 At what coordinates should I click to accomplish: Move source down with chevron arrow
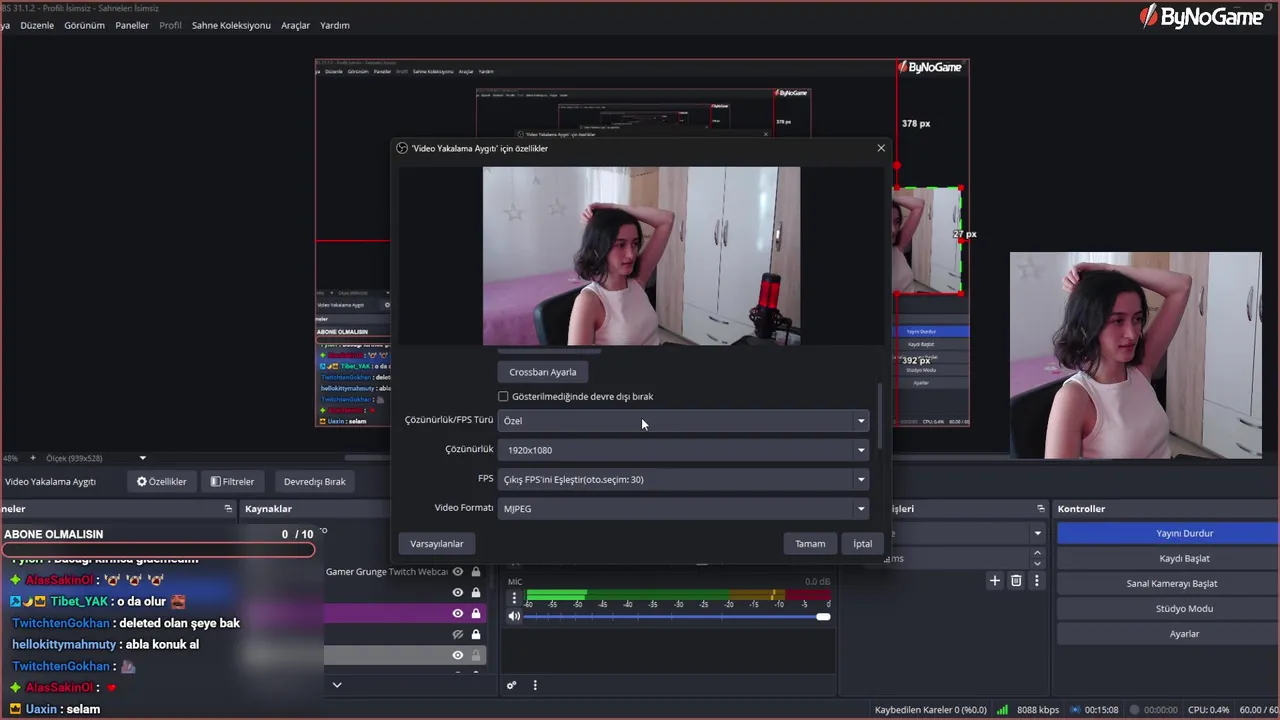click(337, 685)
